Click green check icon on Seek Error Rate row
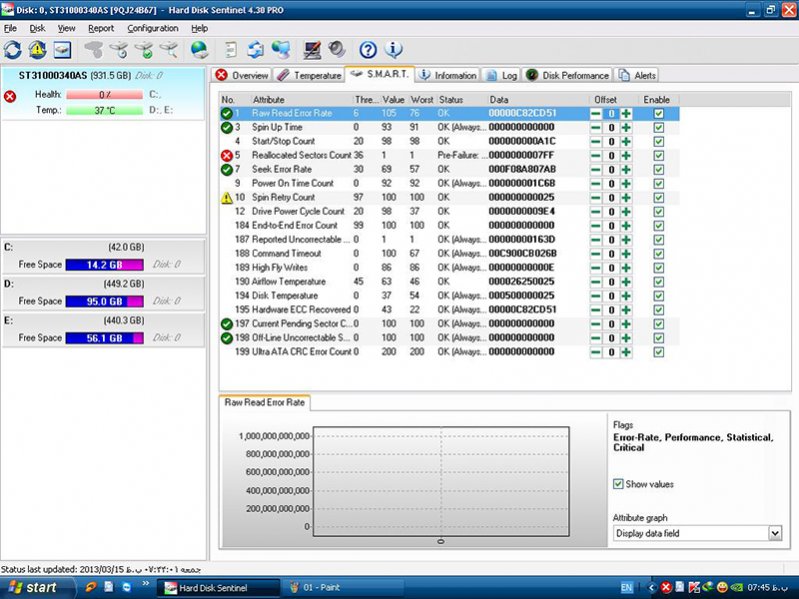Image resolution: width=799 pixels, height=599 pixels. tap(227, 170)
